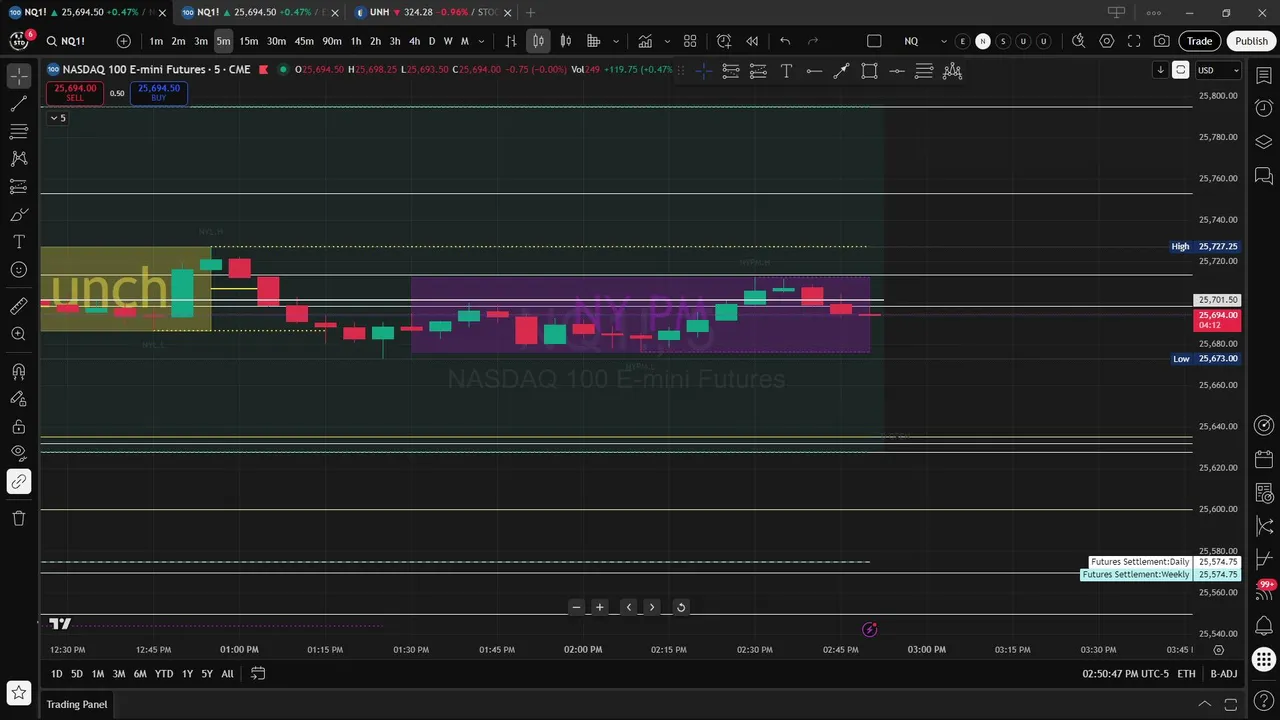This screenshot has height=720, width=1280.
Task: Open notifications bell in right sidebar
Action: (x=1264, y=626)
